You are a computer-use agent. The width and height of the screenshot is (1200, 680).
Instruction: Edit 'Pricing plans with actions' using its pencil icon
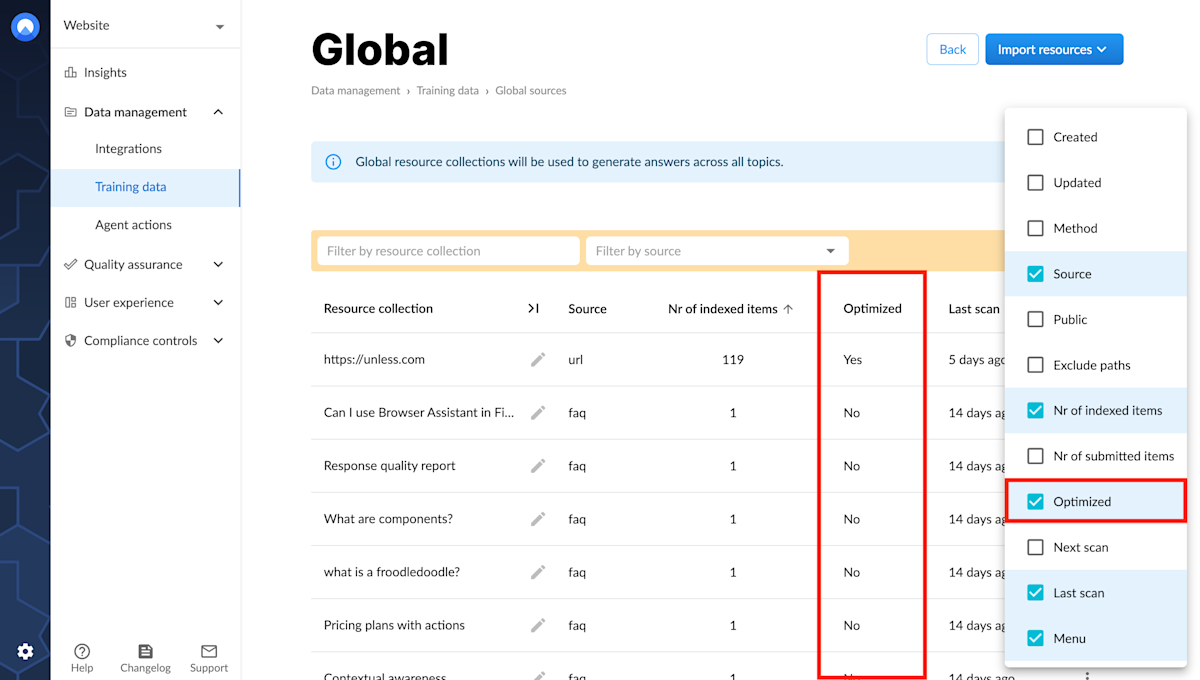[x=538, y=625]
